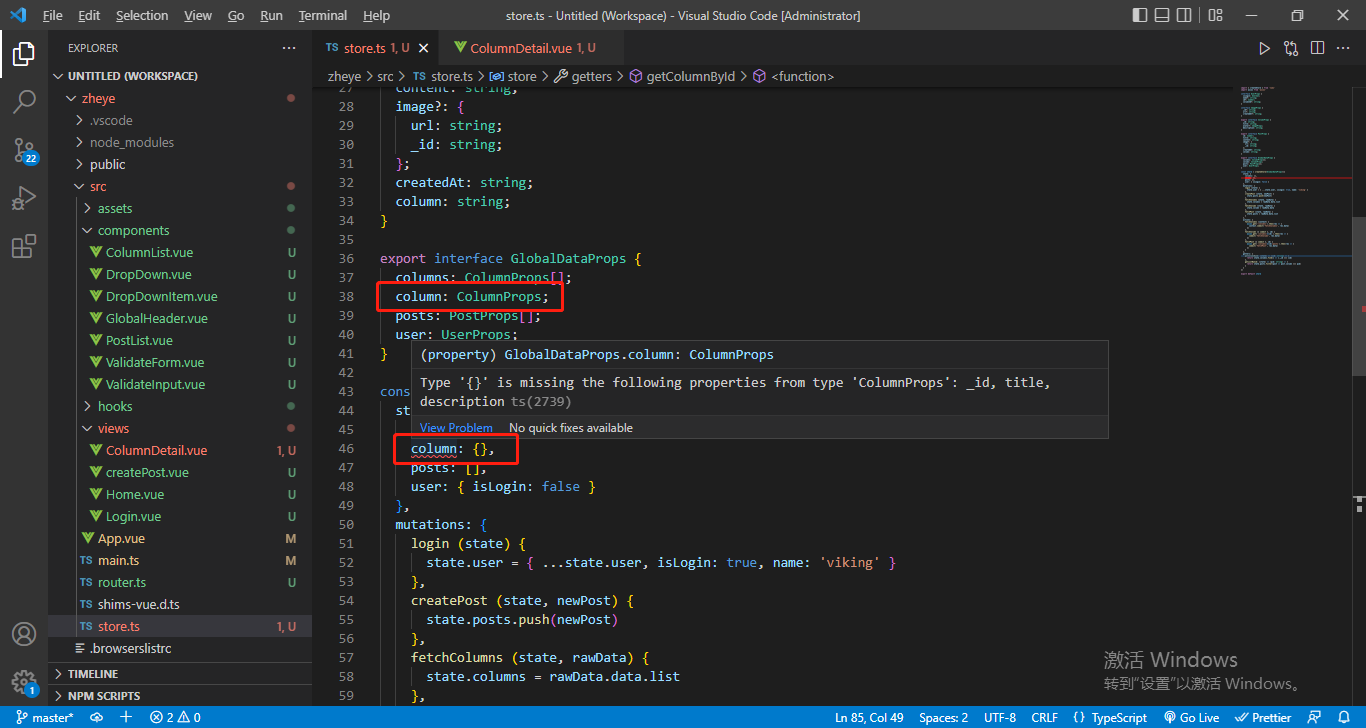The image size is (1366, 728).
Task: Click Ln 85, Col 49 status item
Action: [870, 717]
